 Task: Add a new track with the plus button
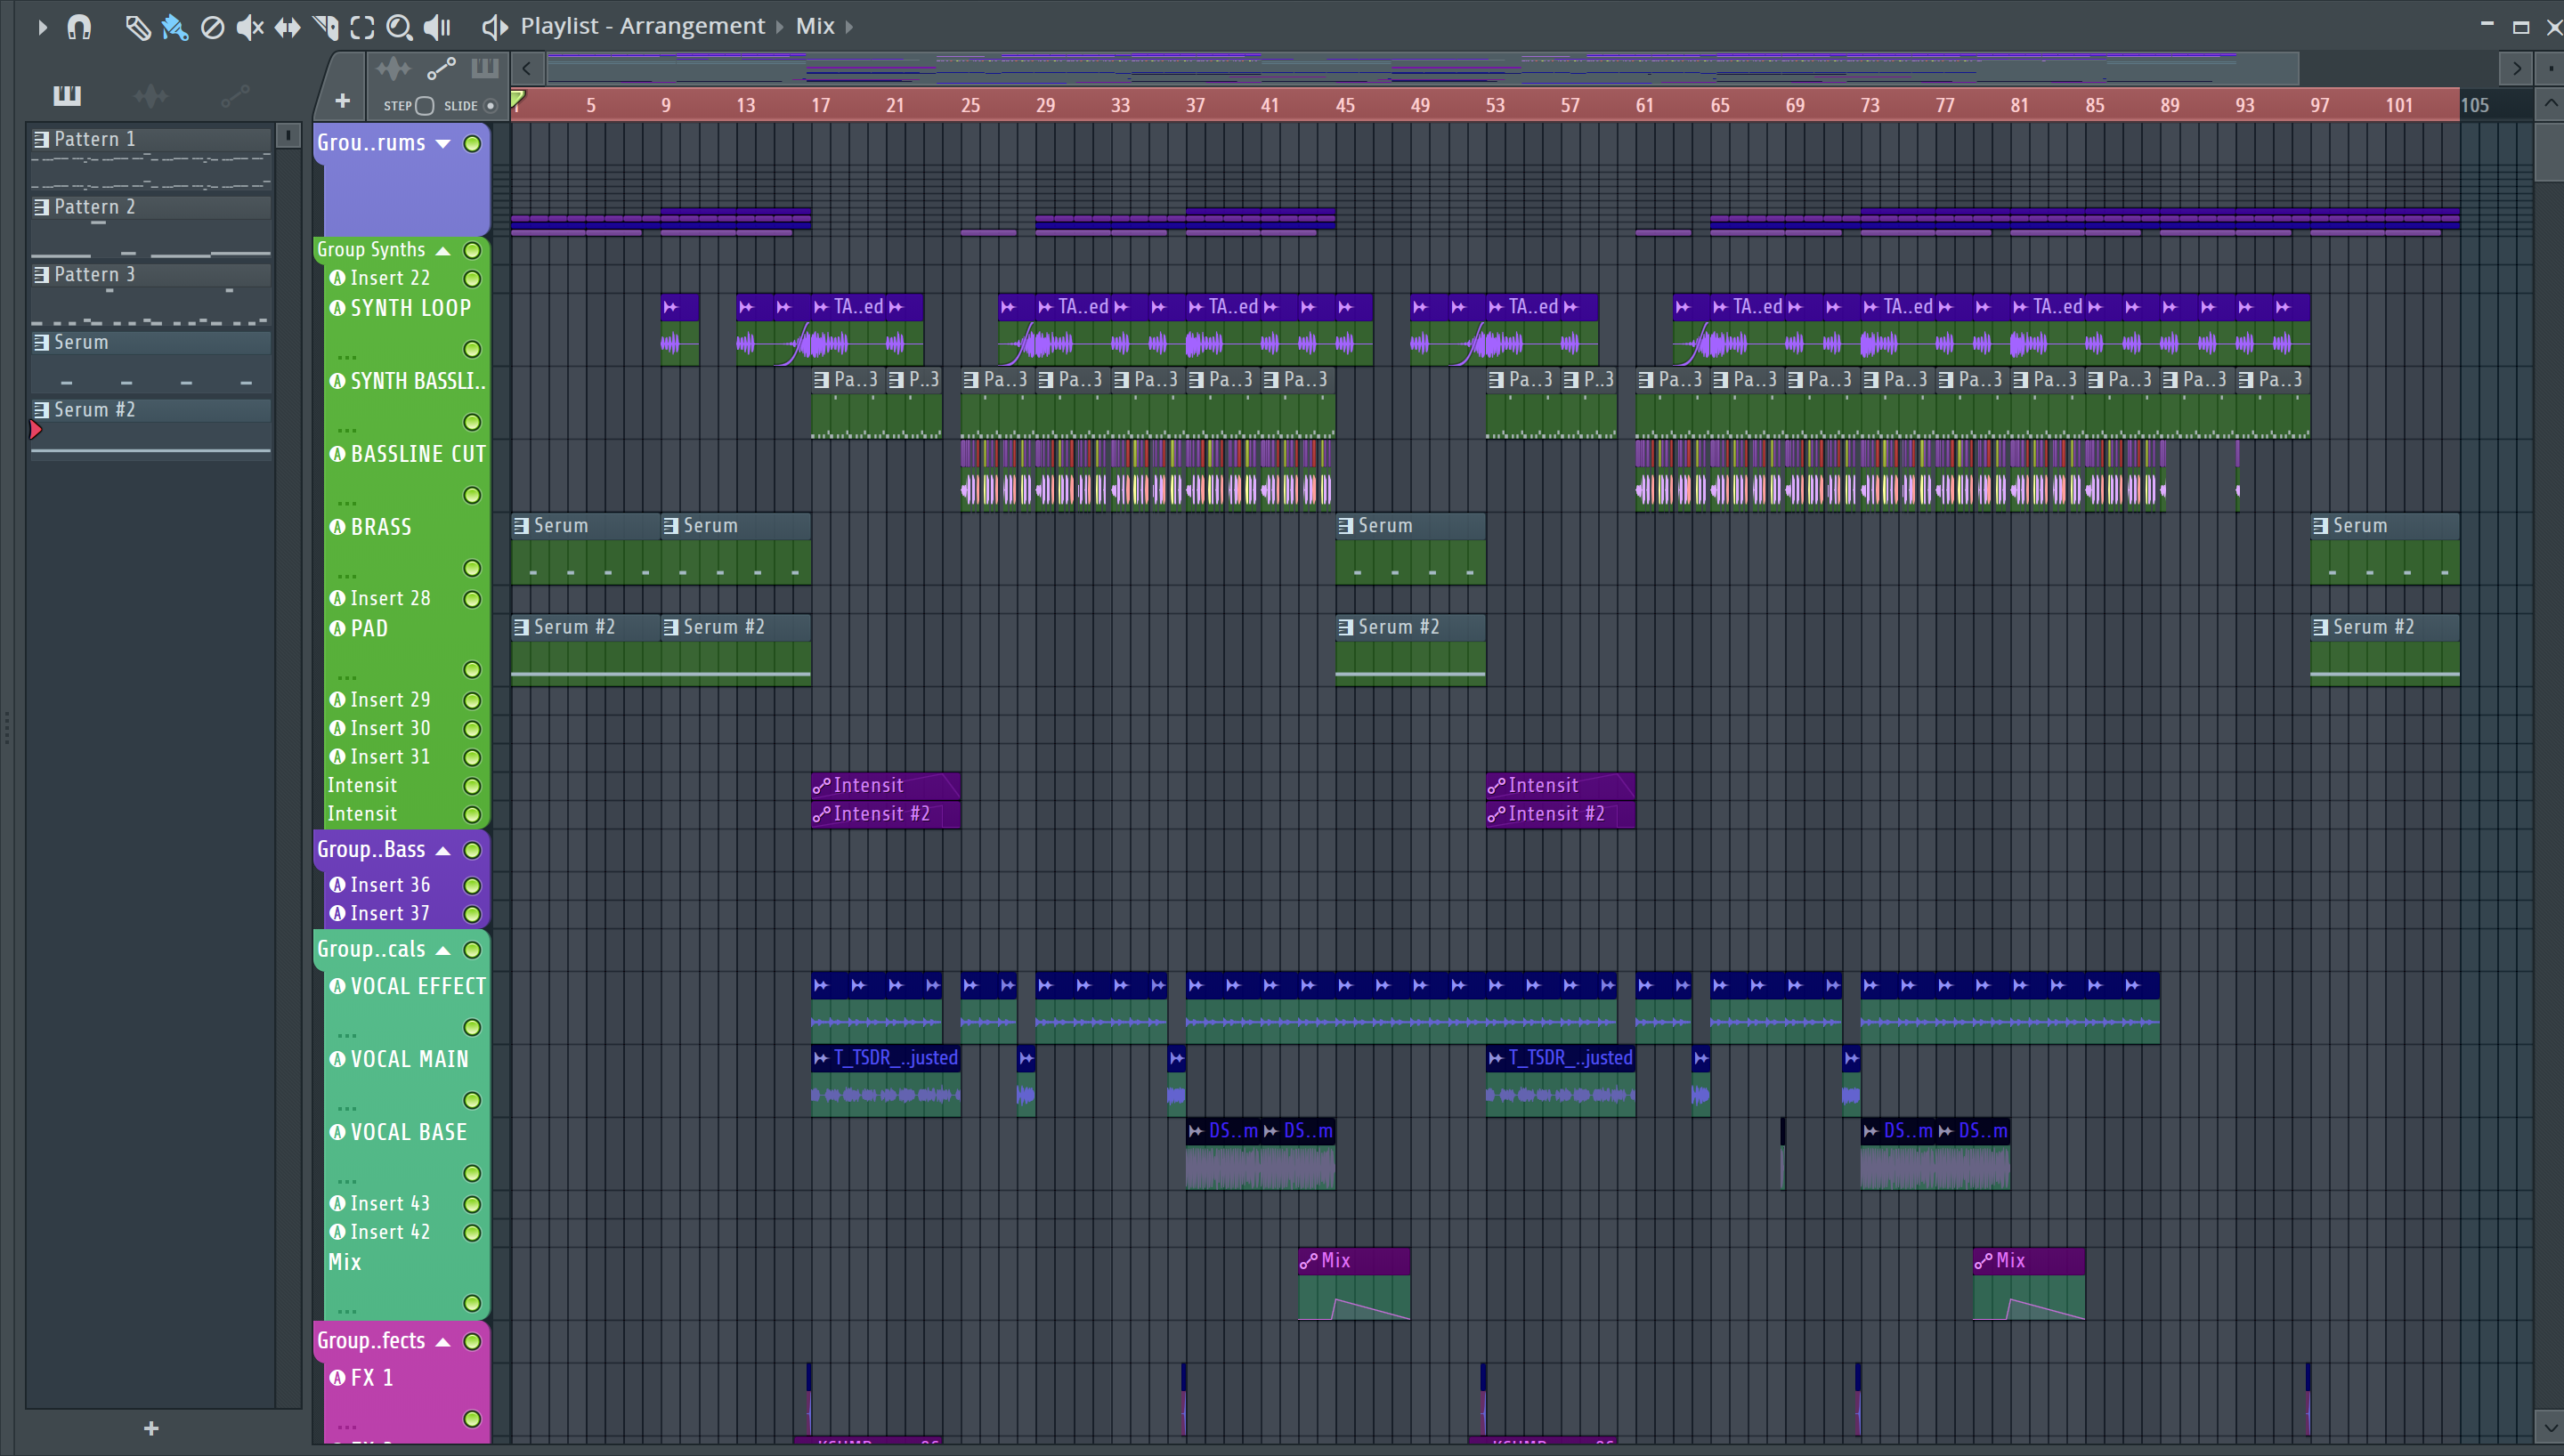pos(342,101)
